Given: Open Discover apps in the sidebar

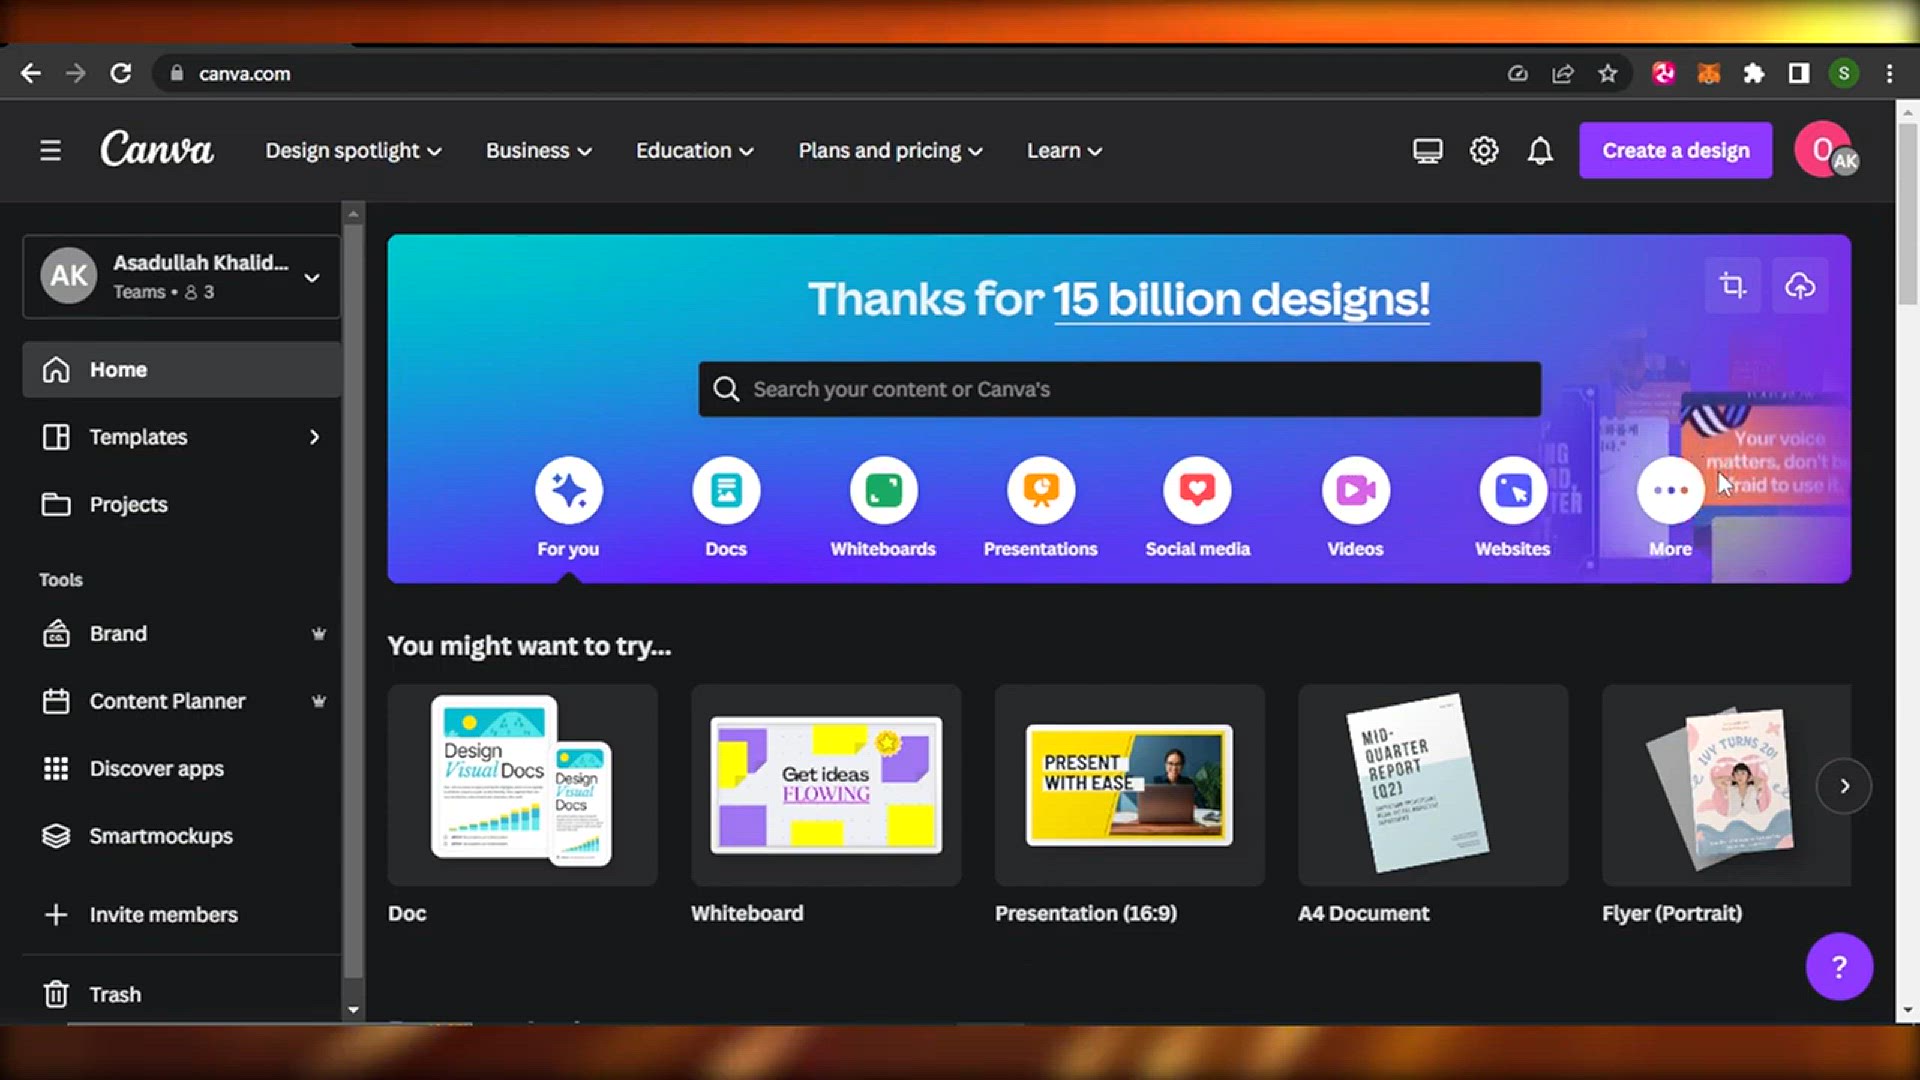Looking at the screenshot, I should click(182, 768).
